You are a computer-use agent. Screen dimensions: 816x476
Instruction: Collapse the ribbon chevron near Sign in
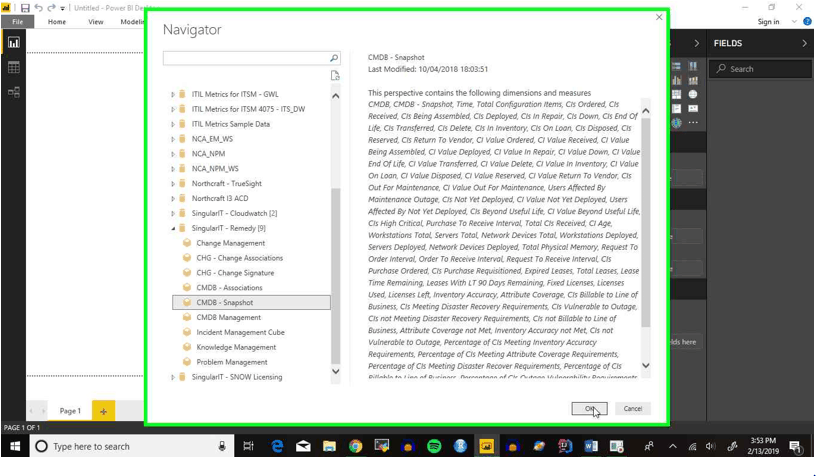pos(794,22)
